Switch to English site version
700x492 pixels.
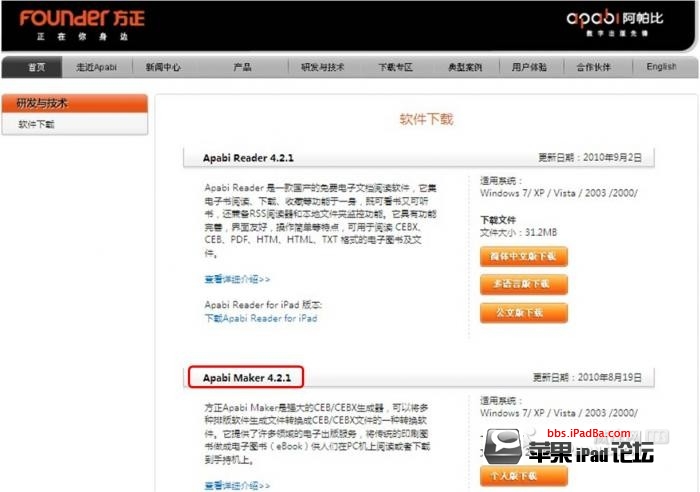coord(661,67)
